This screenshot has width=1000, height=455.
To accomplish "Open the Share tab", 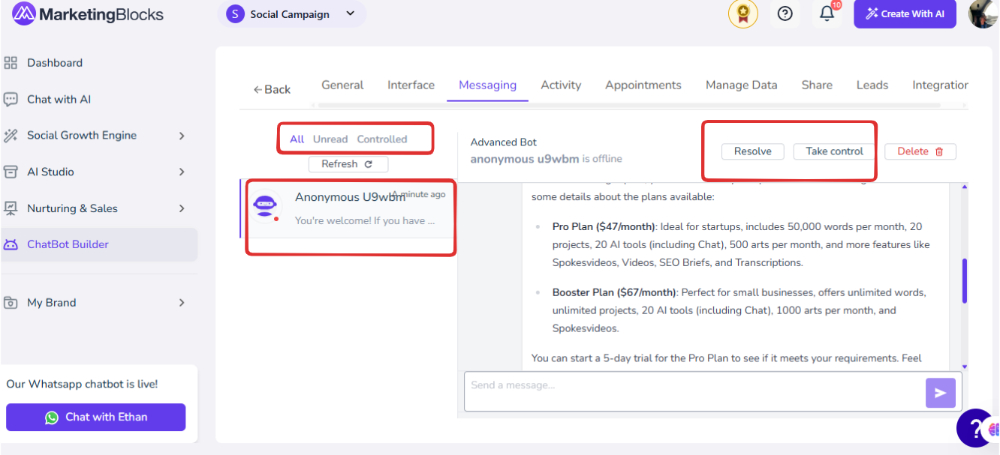I will coord(817,85).
